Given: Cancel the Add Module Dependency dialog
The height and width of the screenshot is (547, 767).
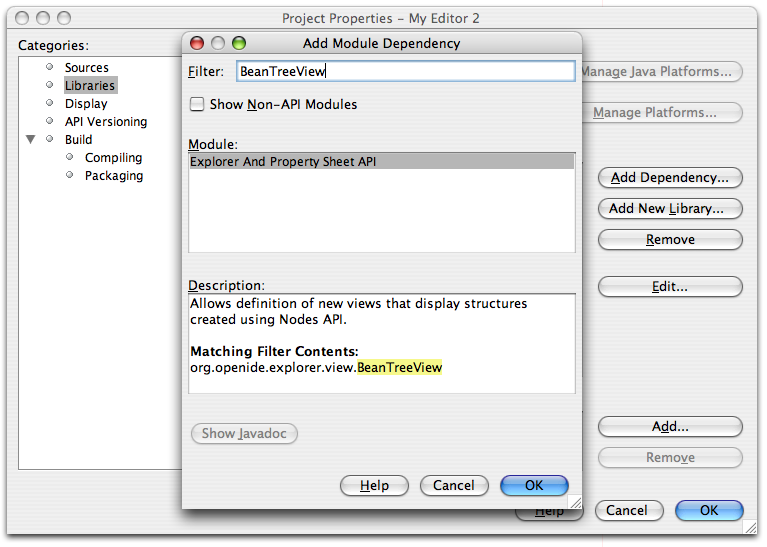Looking at the screenshot, I should (x=454, y=485).
